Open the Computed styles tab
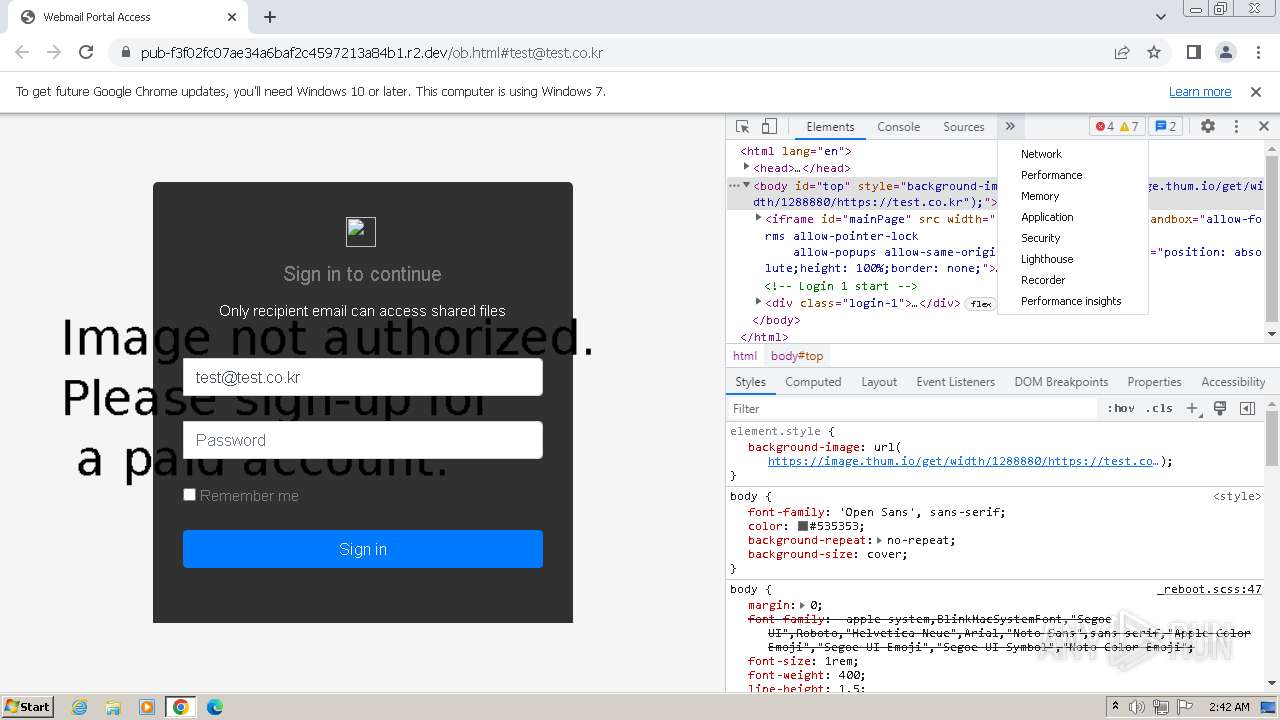This screenshot has width=1280, height=720. pos(813,382)
